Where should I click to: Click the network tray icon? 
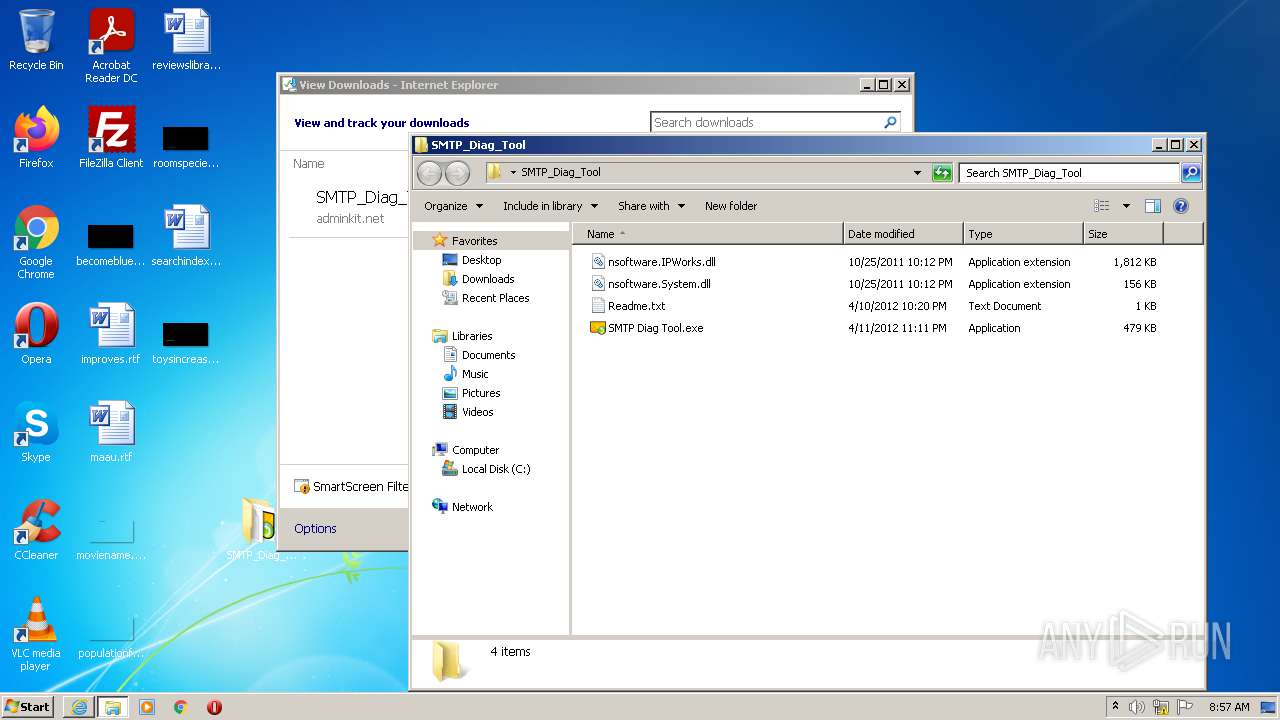pyautogui.click(x=1161, y=707)
